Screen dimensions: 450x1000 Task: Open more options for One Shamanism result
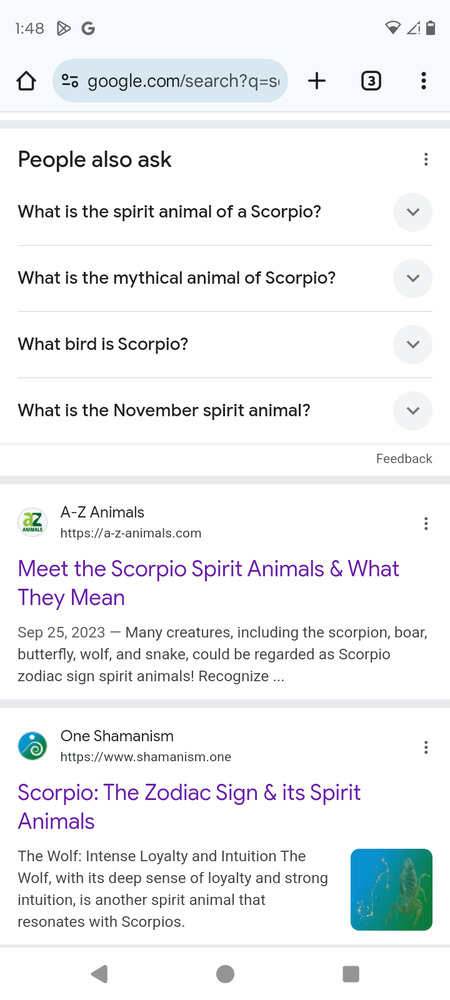click(426, 747)
